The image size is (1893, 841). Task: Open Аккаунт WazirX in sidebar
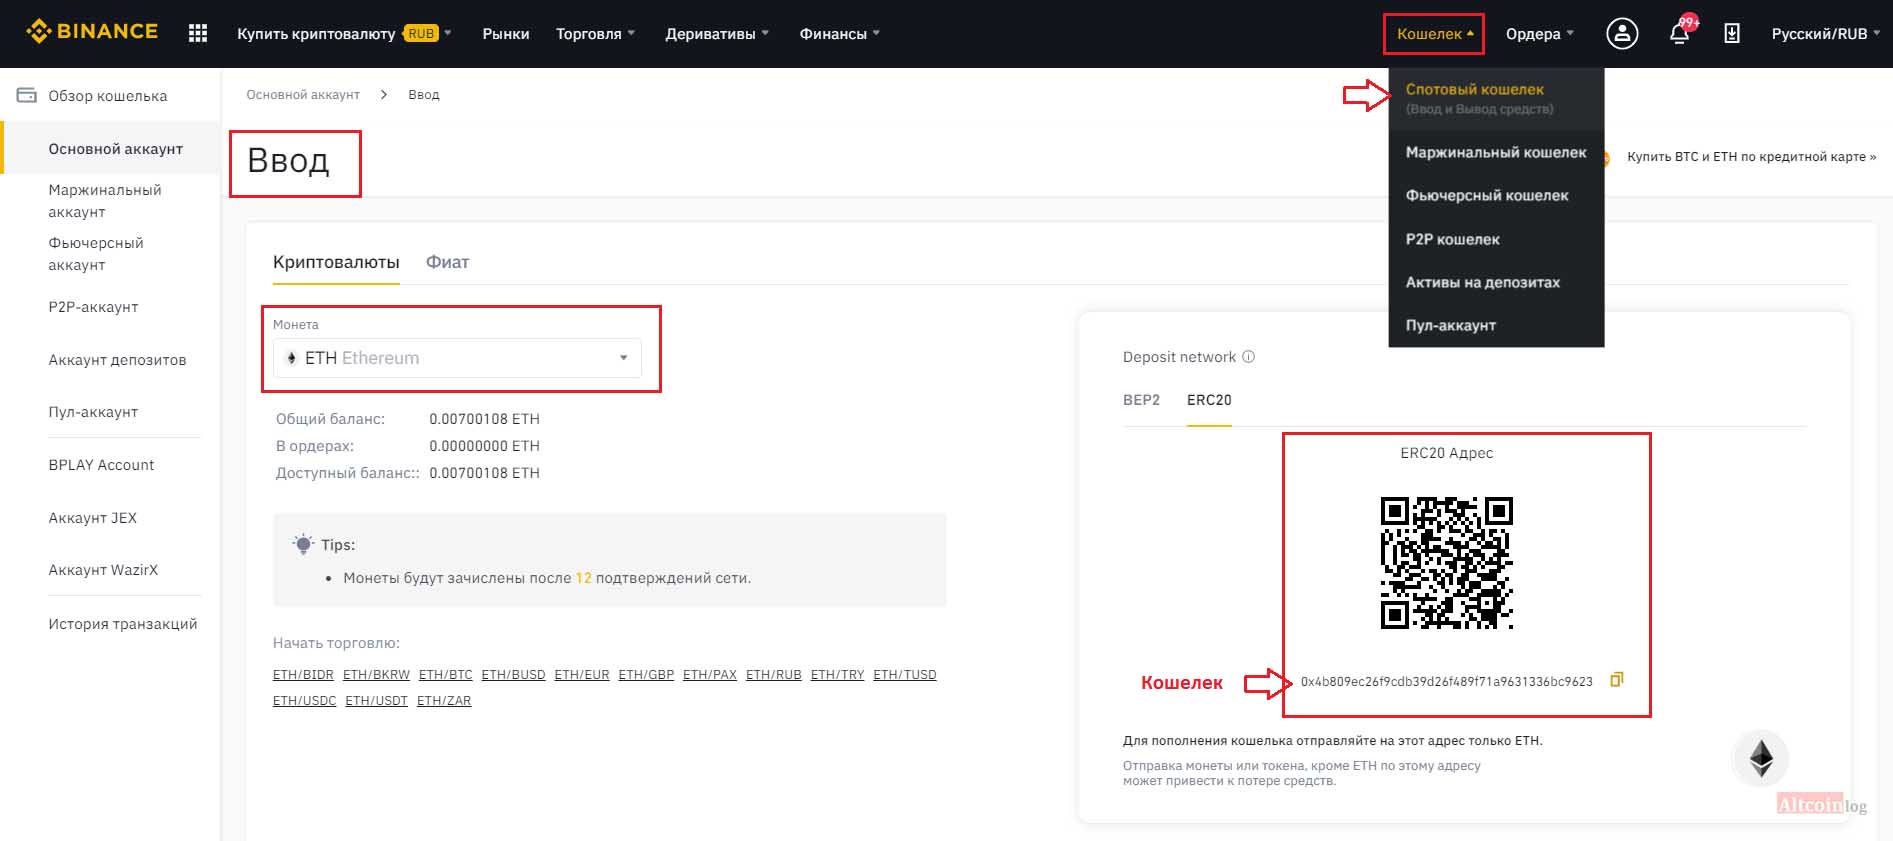(103, 570)
